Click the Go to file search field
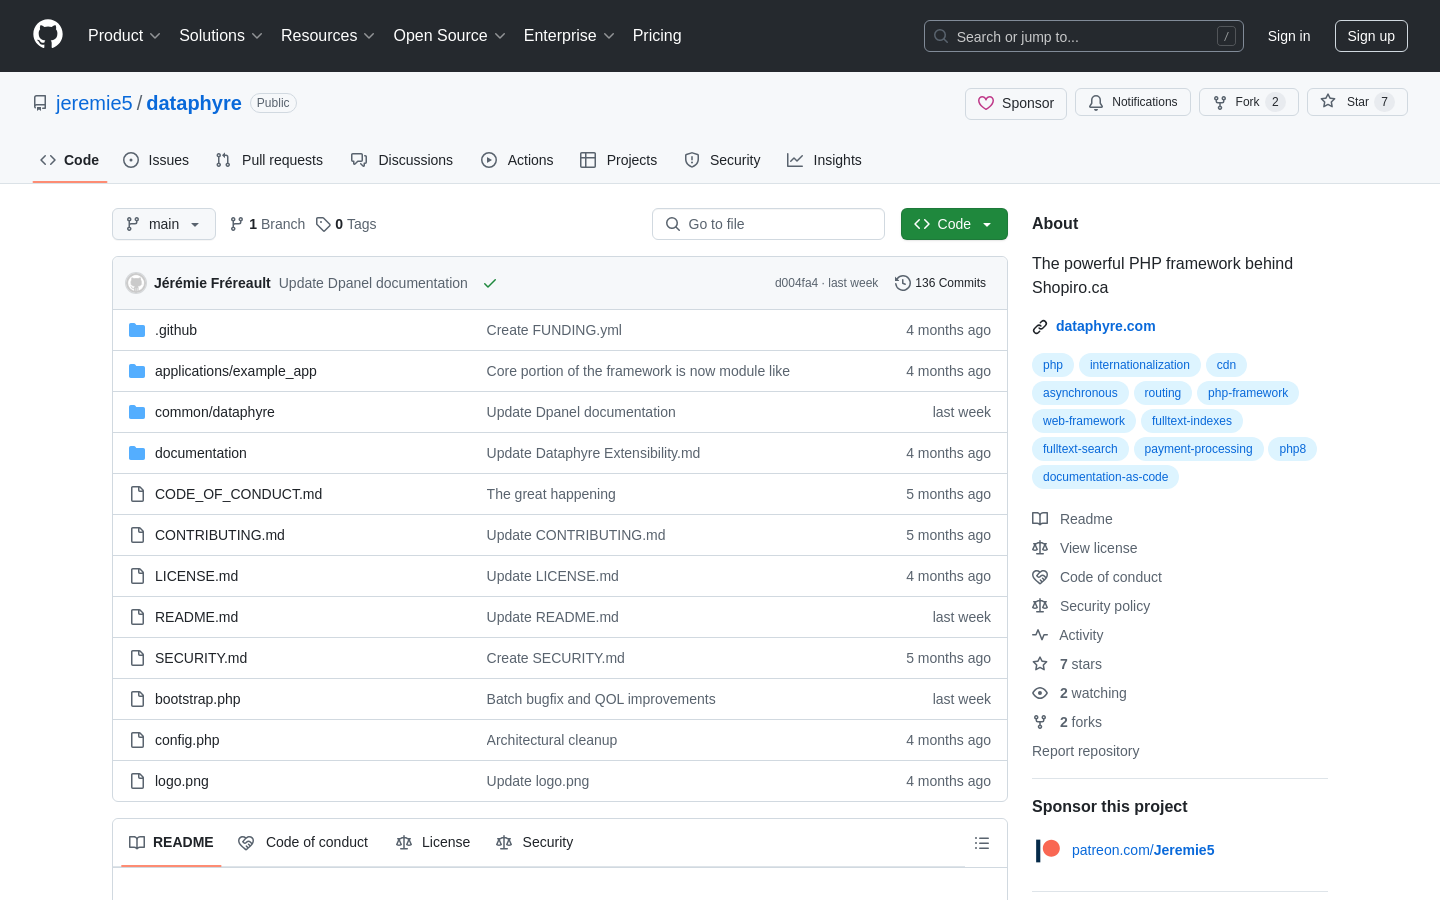Screen dimensions: 1440x900 coord(768,224)
